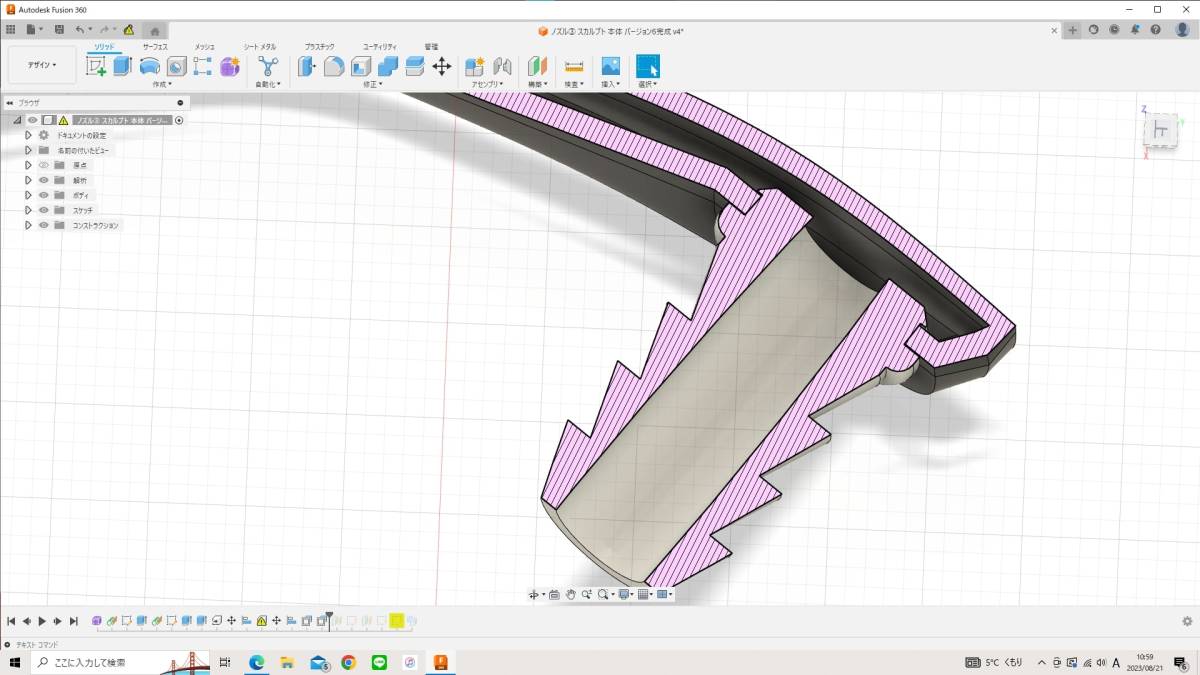Open the シート メタル tab
The width and height of the screenshot is (1200, 675).
pyautogui.click(x=260, y=47)
